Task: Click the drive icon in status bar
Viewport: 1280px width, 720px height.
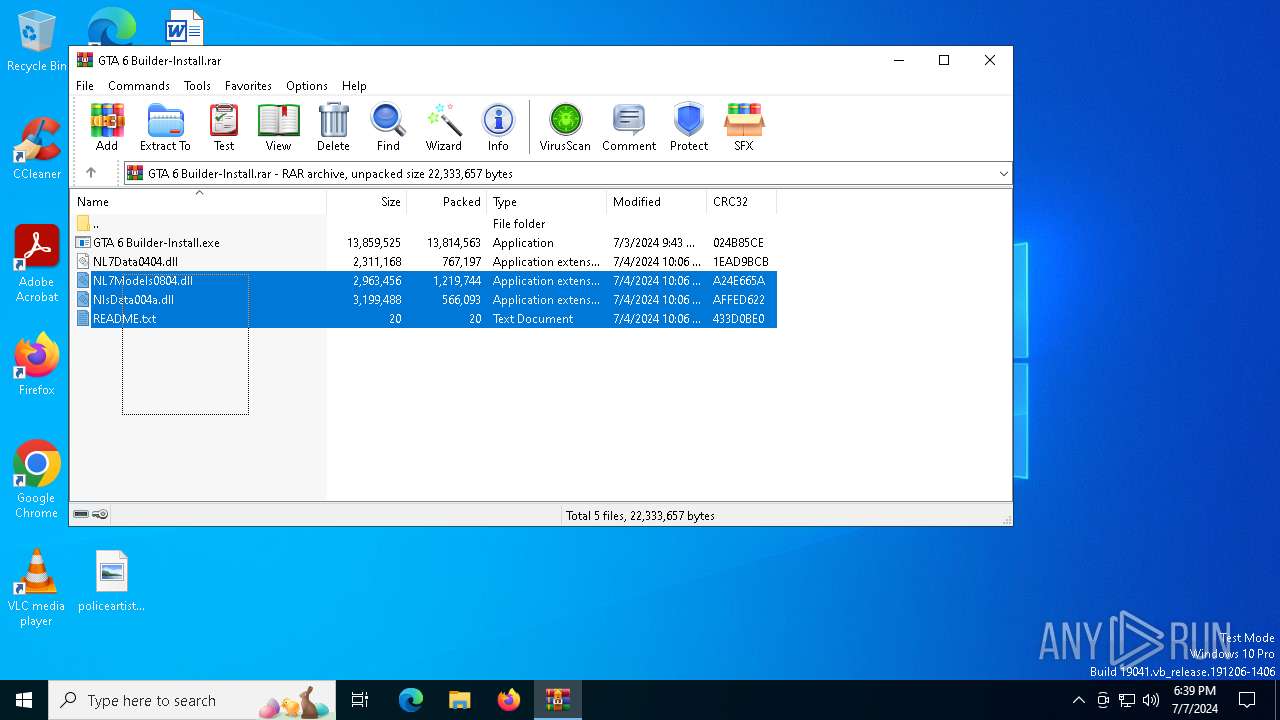Action: click(x=81, y=515)
